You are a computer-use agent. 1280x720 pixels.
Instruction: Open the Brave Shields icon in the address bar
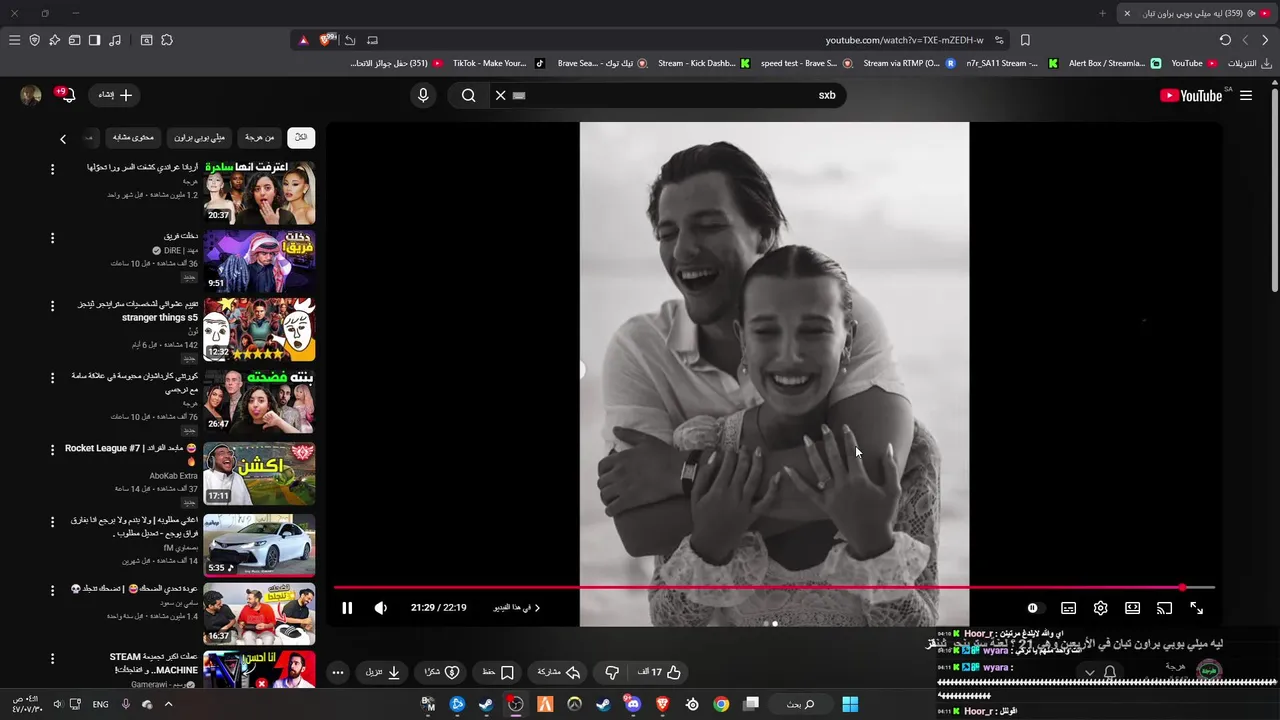pyautogui.click(x=326, y=40)
